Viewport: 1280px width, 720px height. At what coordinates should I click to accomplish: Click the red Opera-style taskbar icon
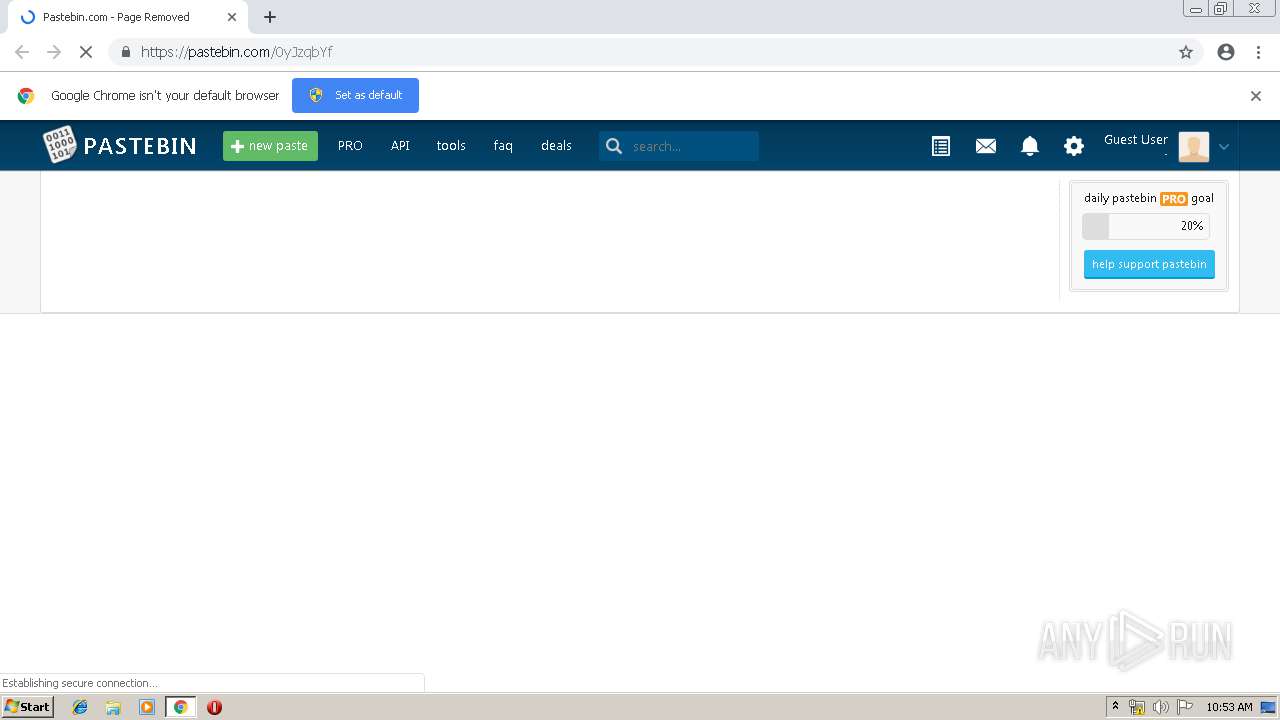pyautogui.click(x=214, y=707)
